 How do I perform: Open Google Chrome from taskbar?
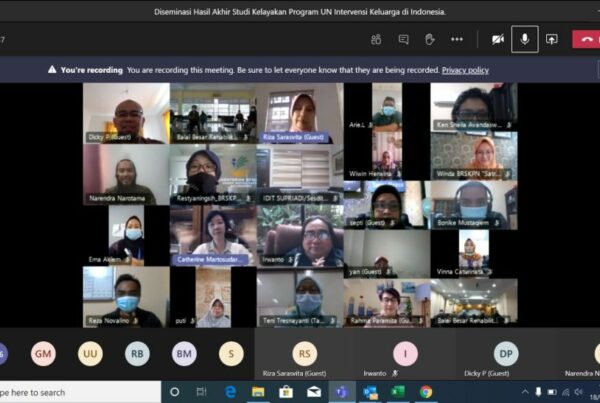pos(426,392)
